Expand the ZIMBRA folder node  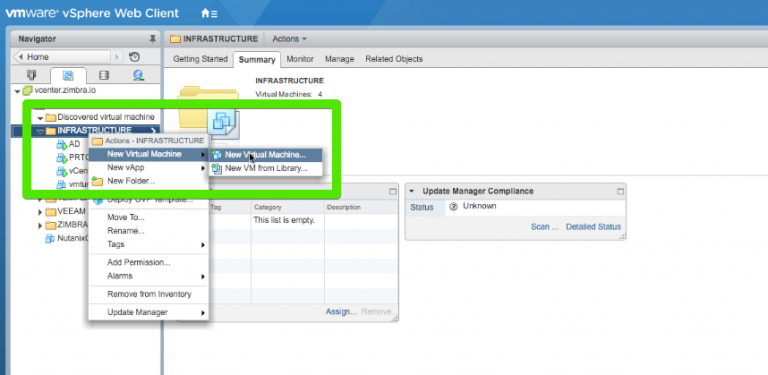click(40, 226)
